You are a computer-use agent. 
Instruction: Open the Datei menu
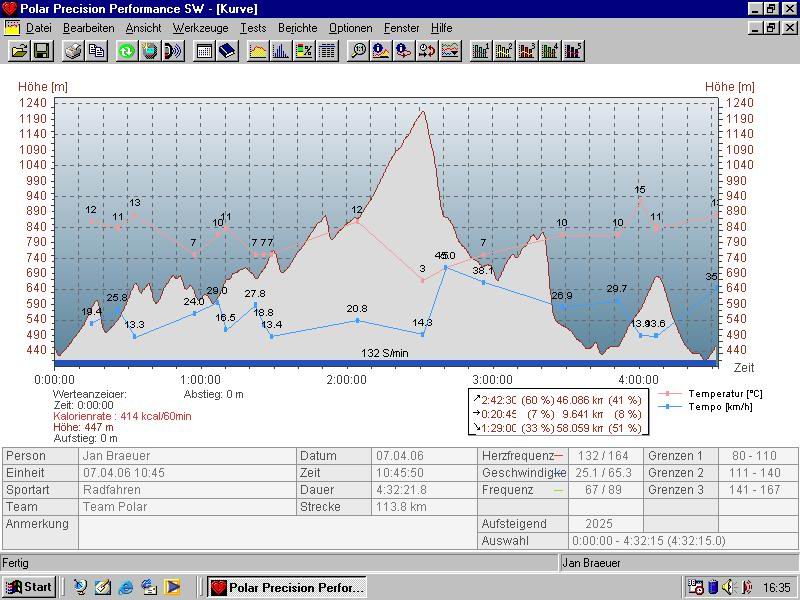pyautogui.click(x=38, y=28)
